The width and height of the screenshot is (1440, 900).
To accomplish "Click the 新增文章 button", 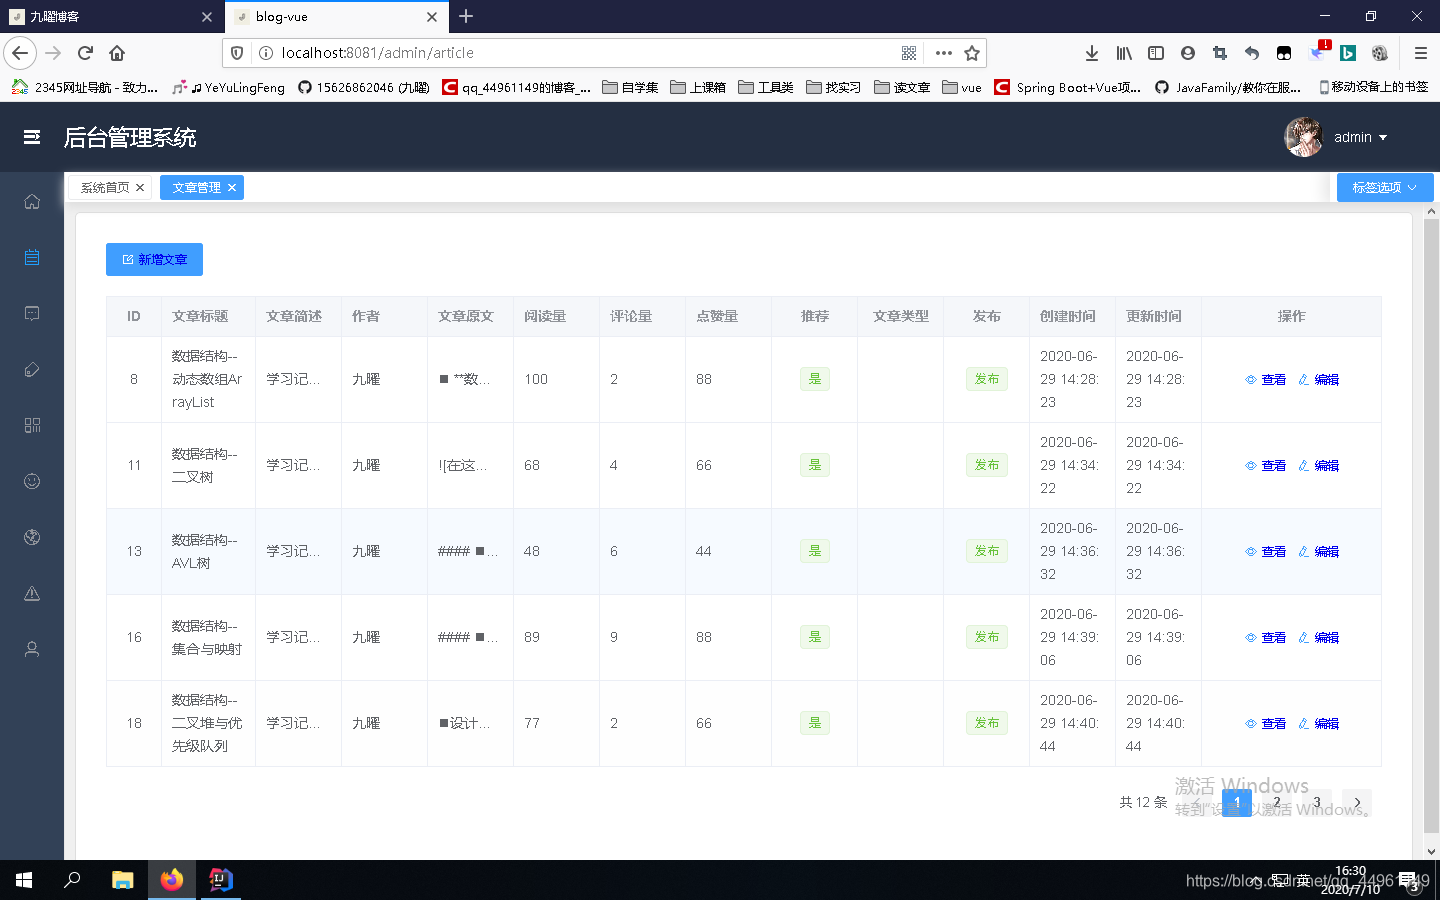I will [154, 259].
